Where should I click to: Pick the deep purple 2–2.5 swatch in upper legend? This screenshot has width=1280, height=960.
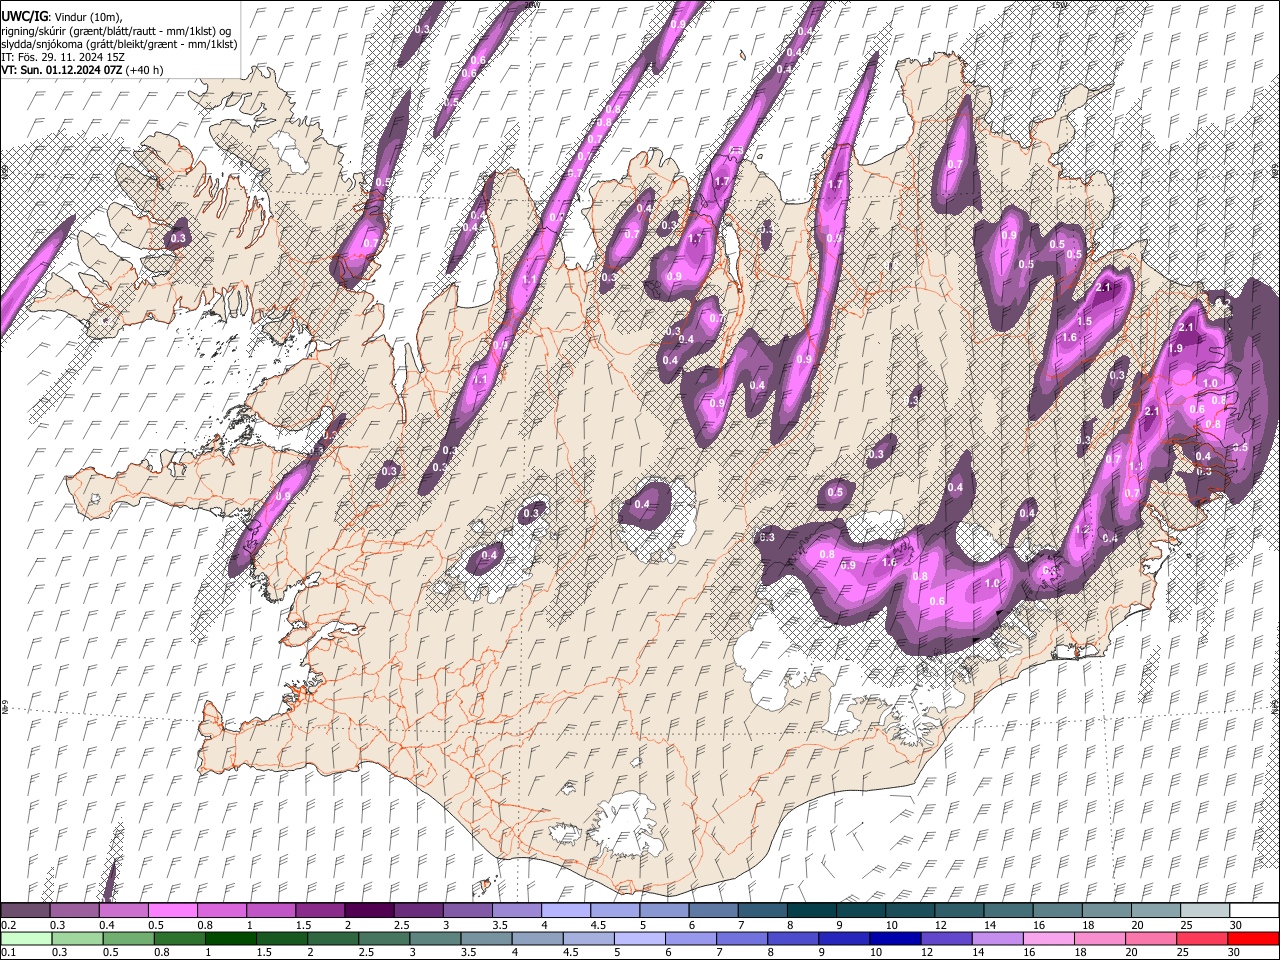click(369, 911)
